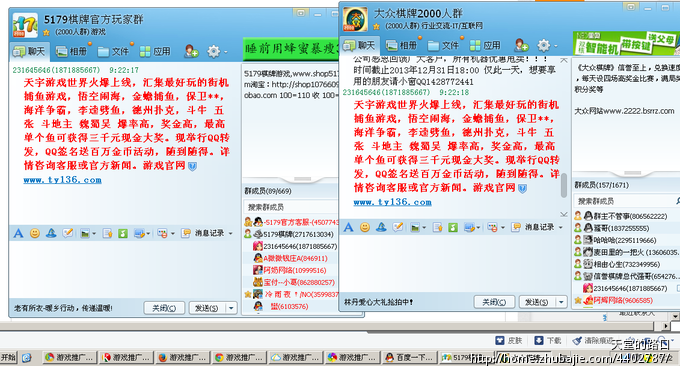680x366 pixels.
Task: Open font settings in 大众棋牌 chat toolbar
Action: click(x=348, y=227)
